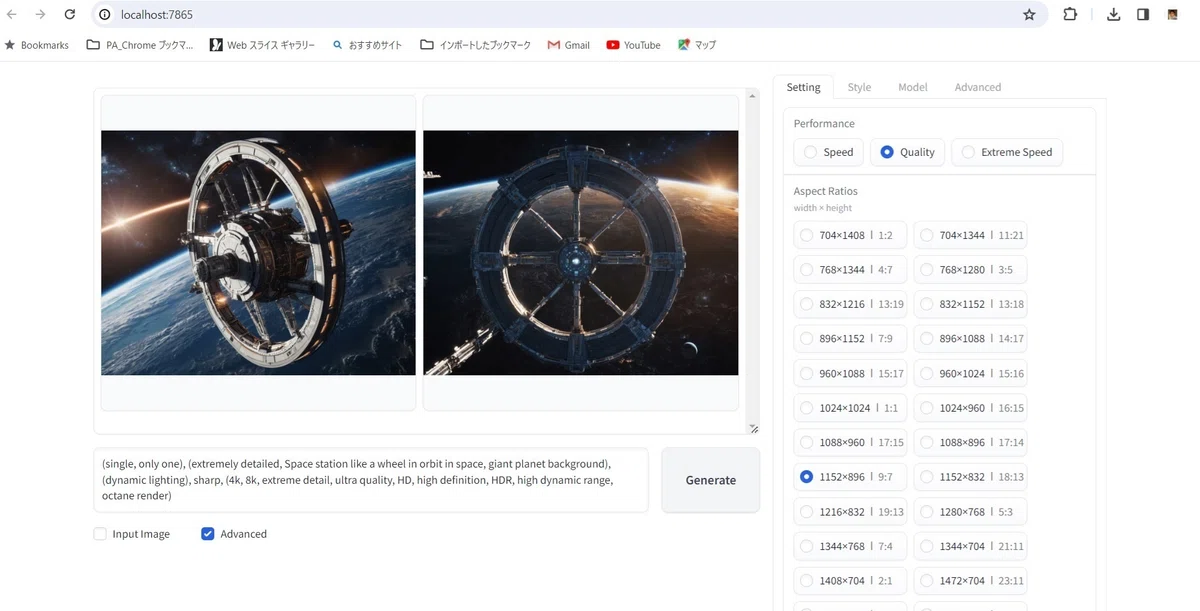Reload the page with the refresh icon

coord(69,15)
